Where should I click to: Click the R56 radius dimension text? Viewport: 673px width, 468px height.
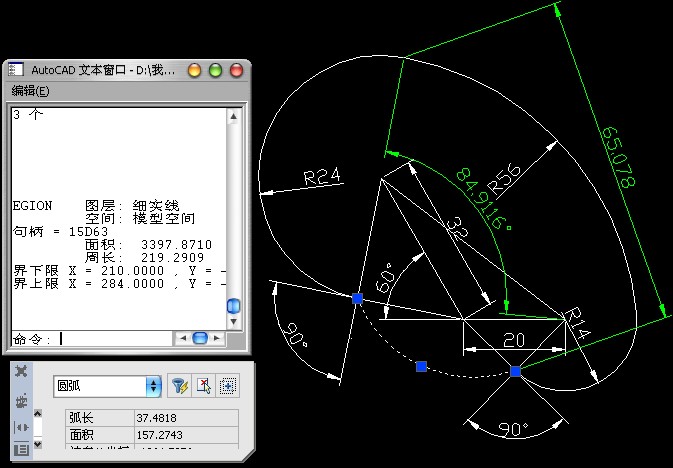click(x=504, y=179)
